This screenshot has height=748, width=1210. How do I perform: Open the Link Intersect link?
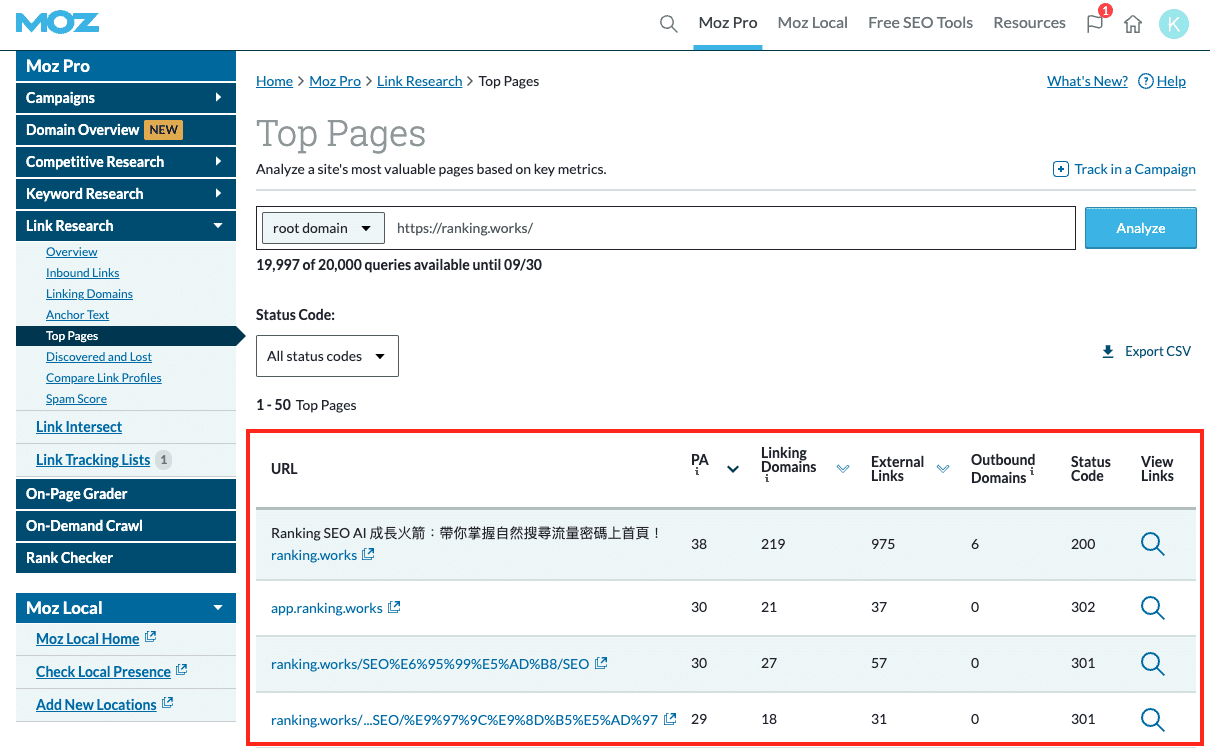[79, 427]
